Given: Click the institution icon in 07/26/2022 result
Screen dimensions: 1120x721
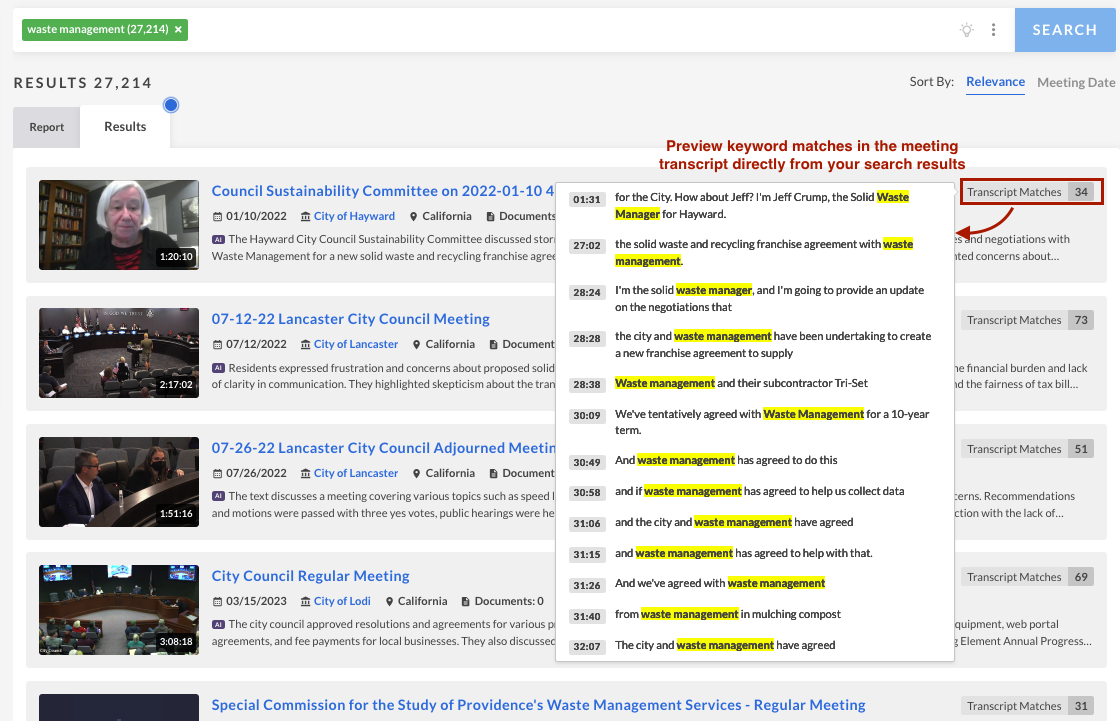Looking at the screenshot, I should [305, 474].
